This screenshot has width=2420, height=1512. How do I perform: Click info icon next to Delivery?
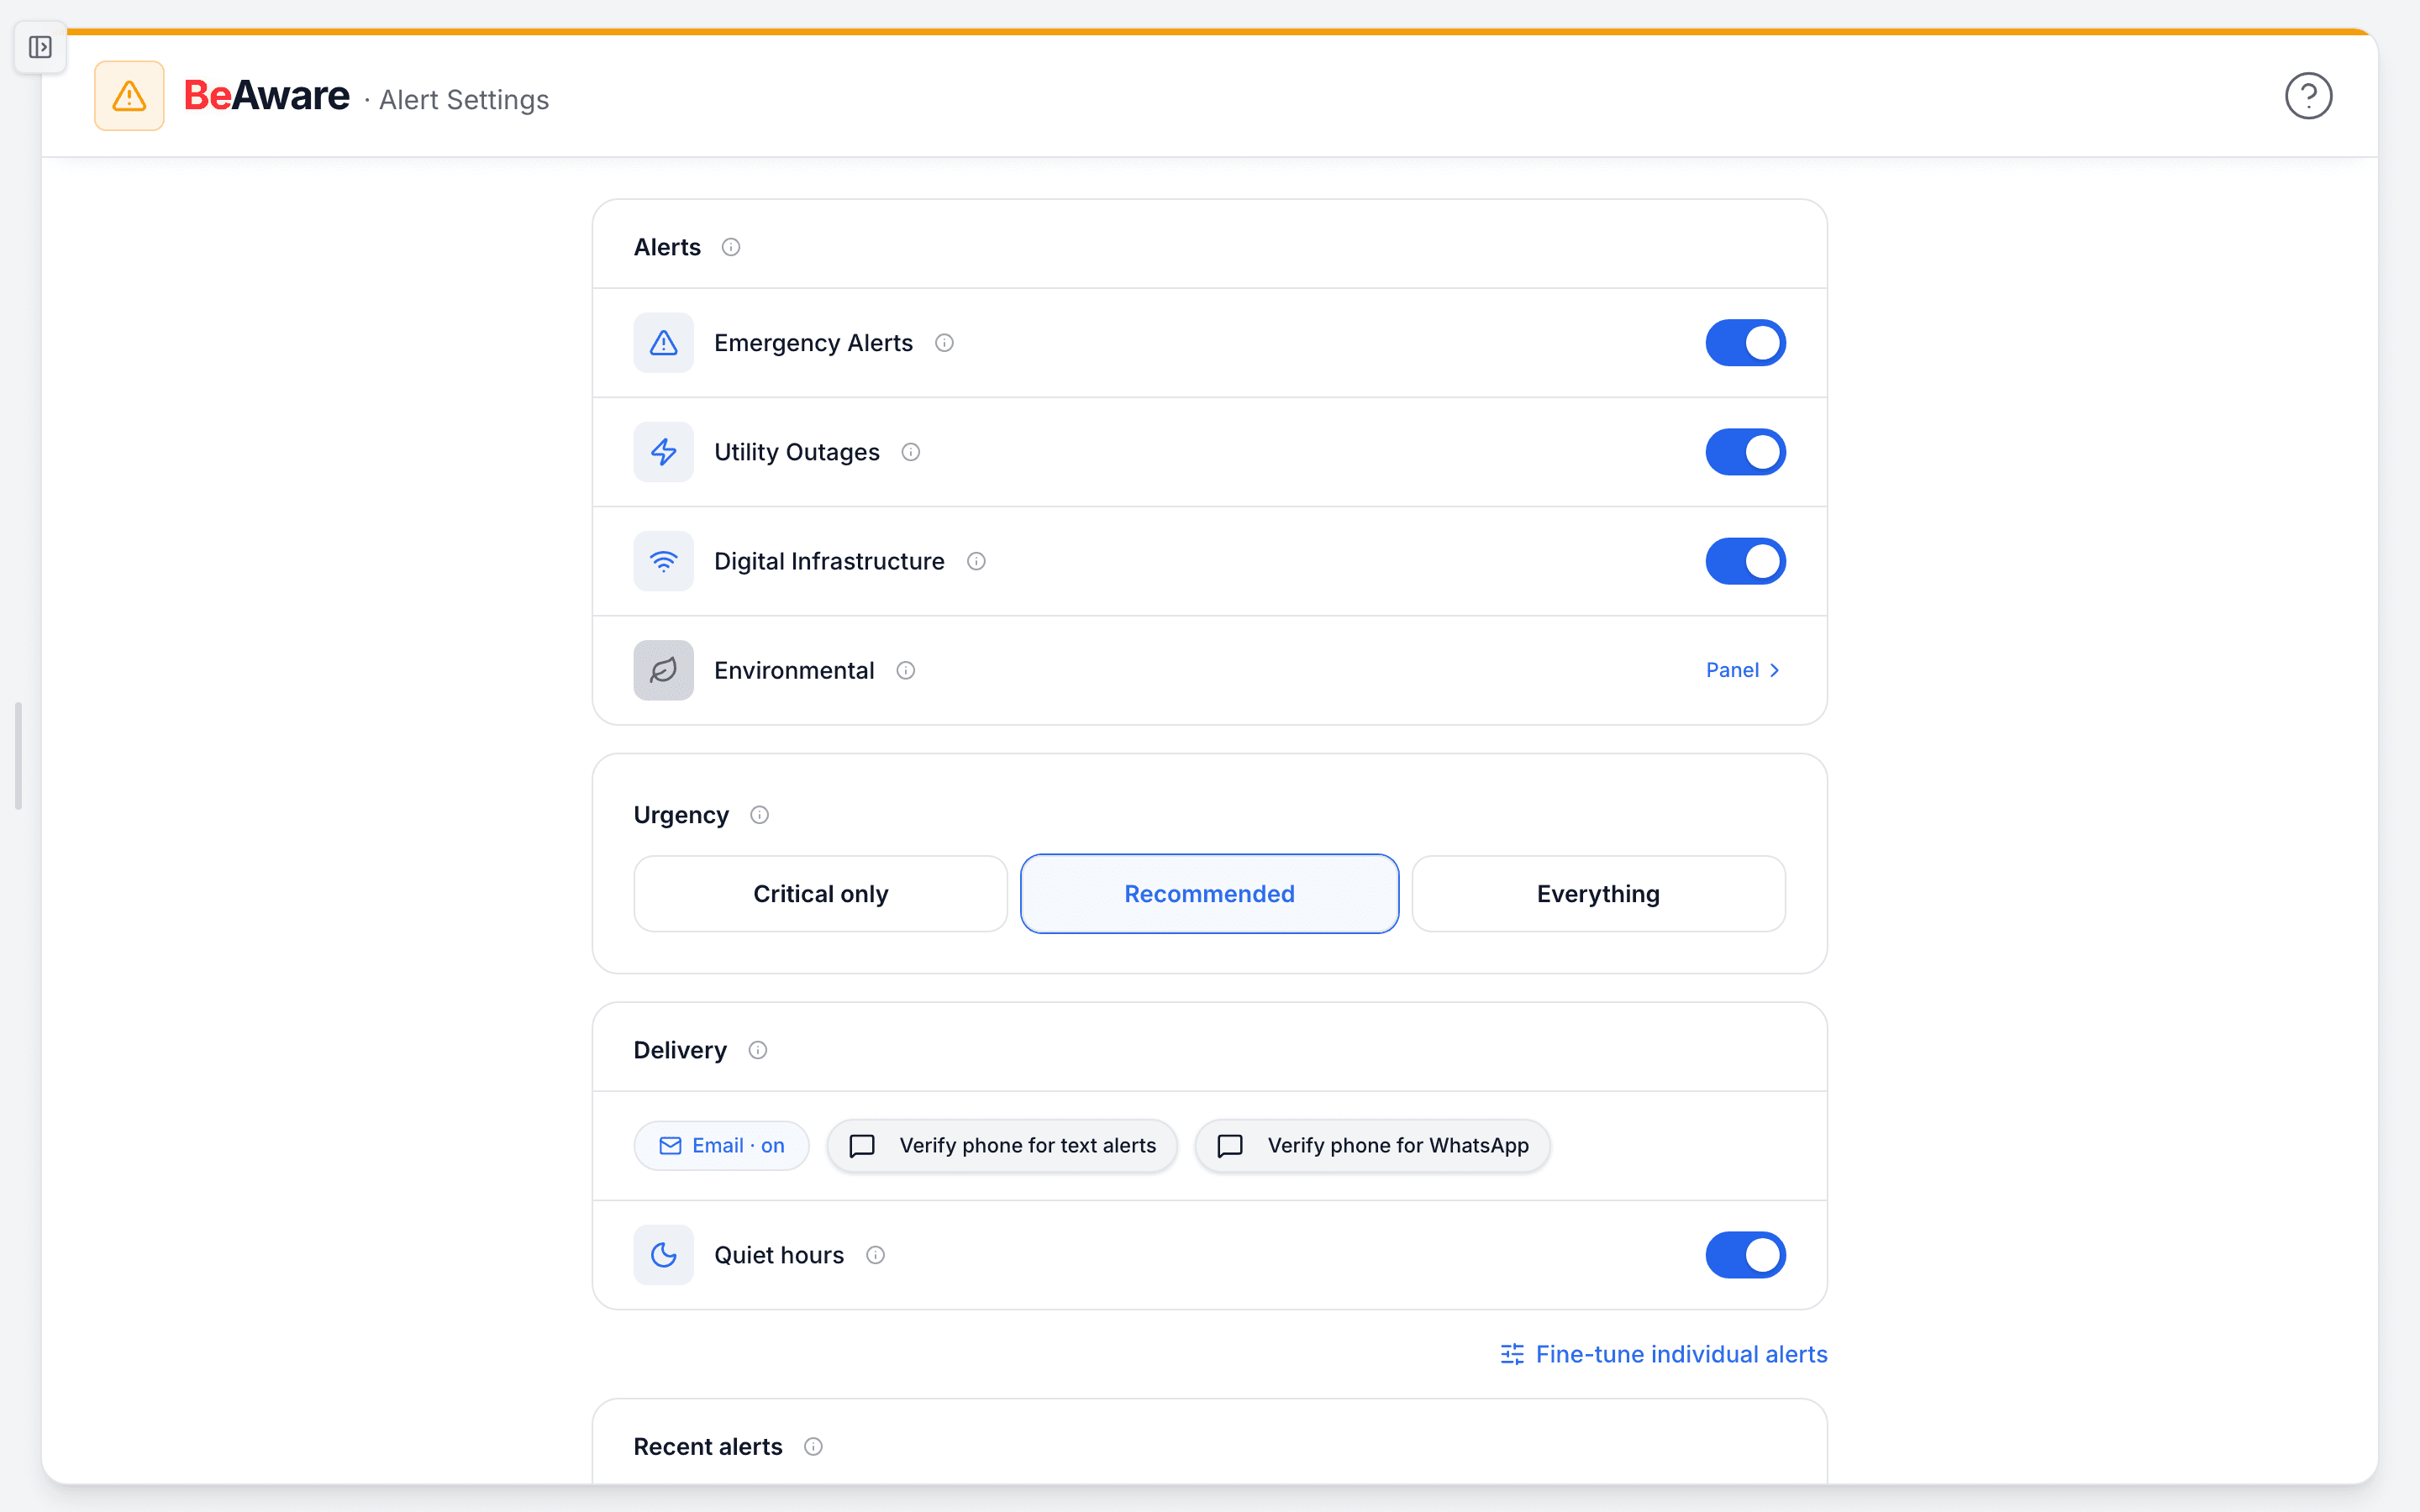pyautogui.click(x=758, y=1050)
